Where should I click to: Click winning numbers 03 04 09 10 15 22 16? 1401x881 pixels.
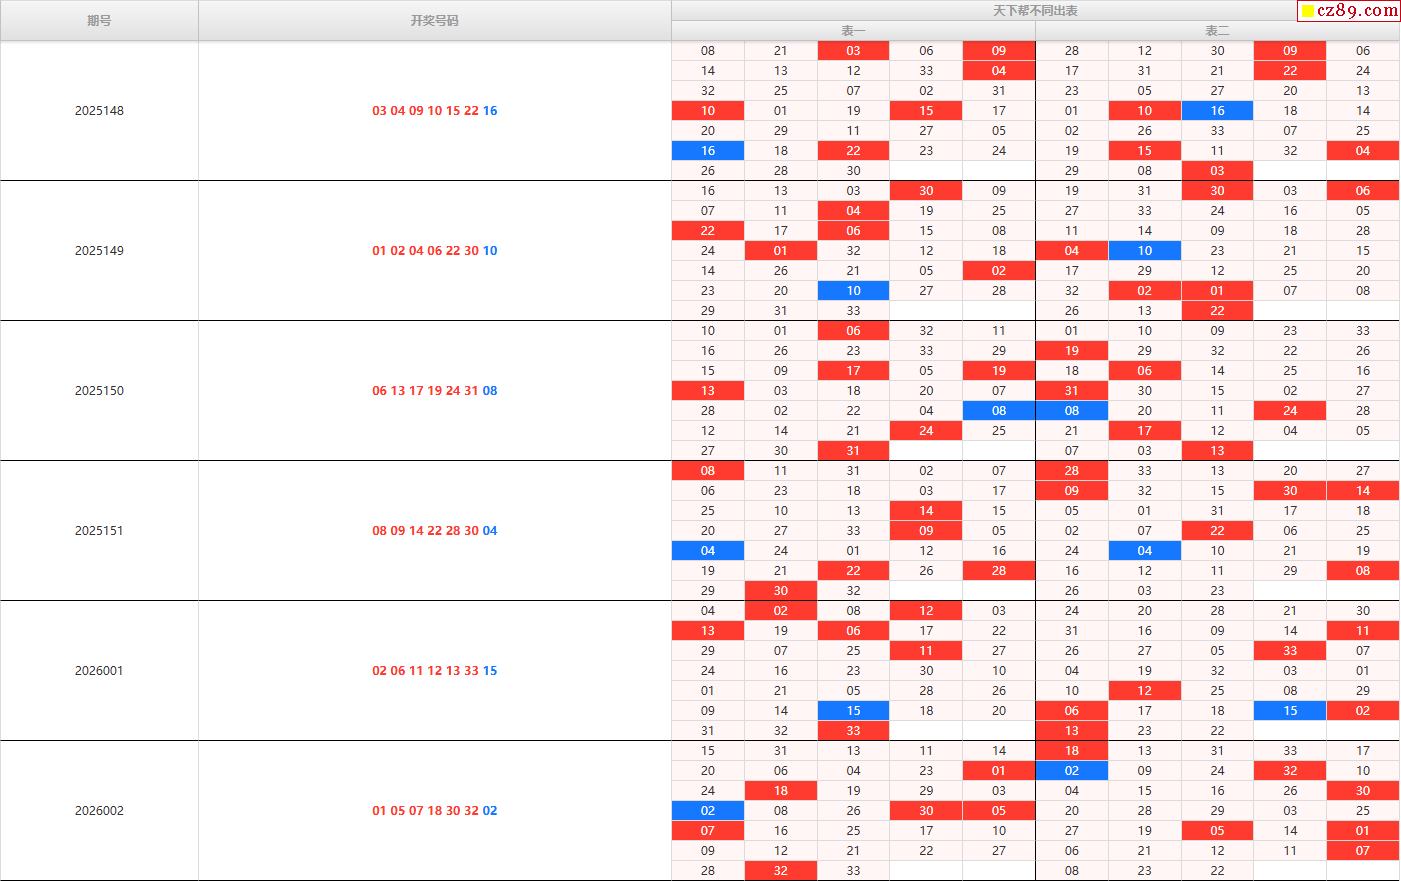pyautogui.click(x=434, y=111)
